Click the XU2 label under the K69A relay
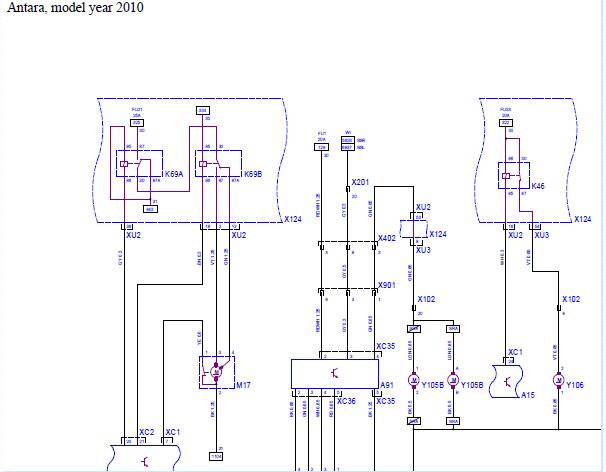This screenshot has width=606, height=472. [x=133, y=235]
